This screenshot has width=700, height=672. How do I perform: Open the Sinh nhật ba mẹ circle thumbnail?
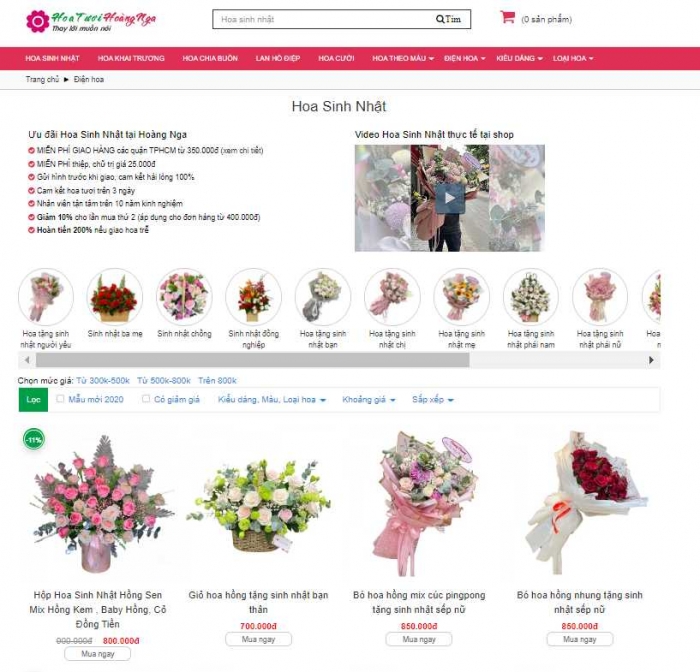pos(115,296)
